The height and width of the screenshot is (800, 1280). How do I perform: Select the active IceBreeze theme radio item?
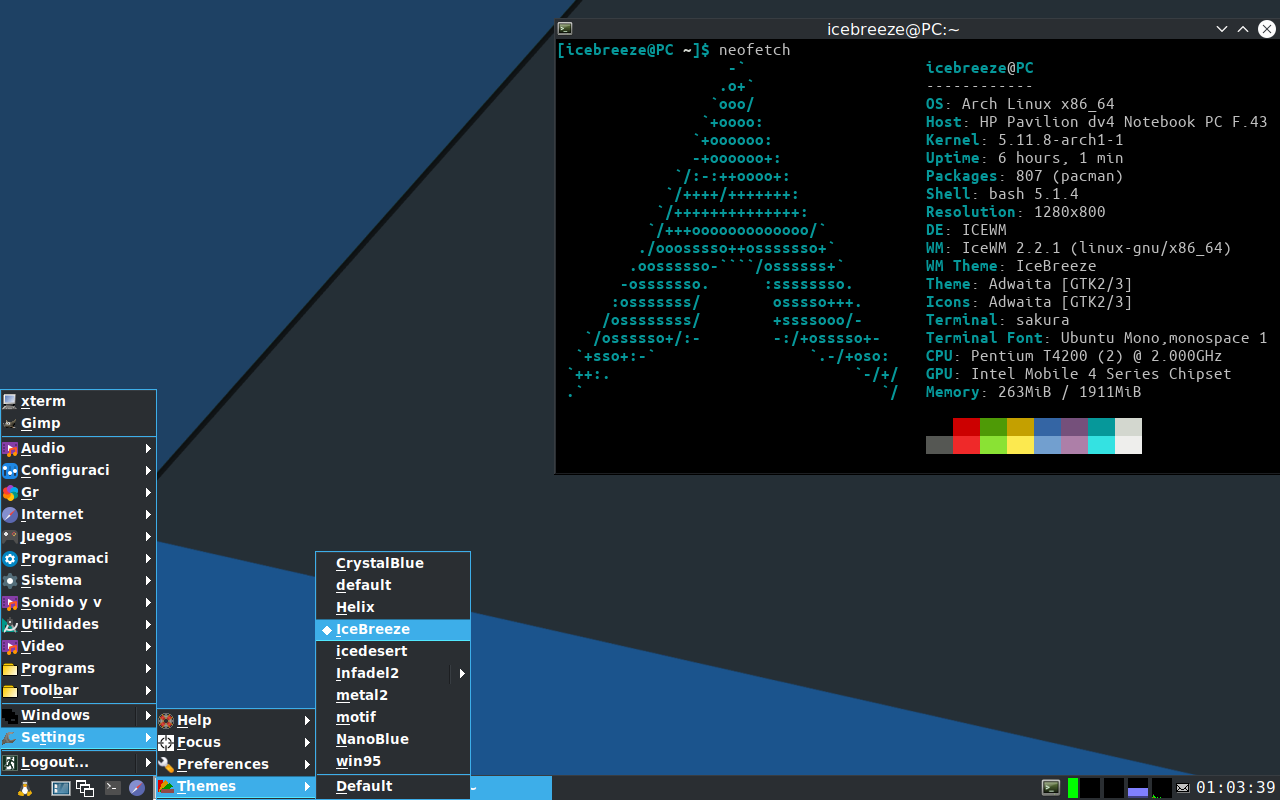point(393,629)
